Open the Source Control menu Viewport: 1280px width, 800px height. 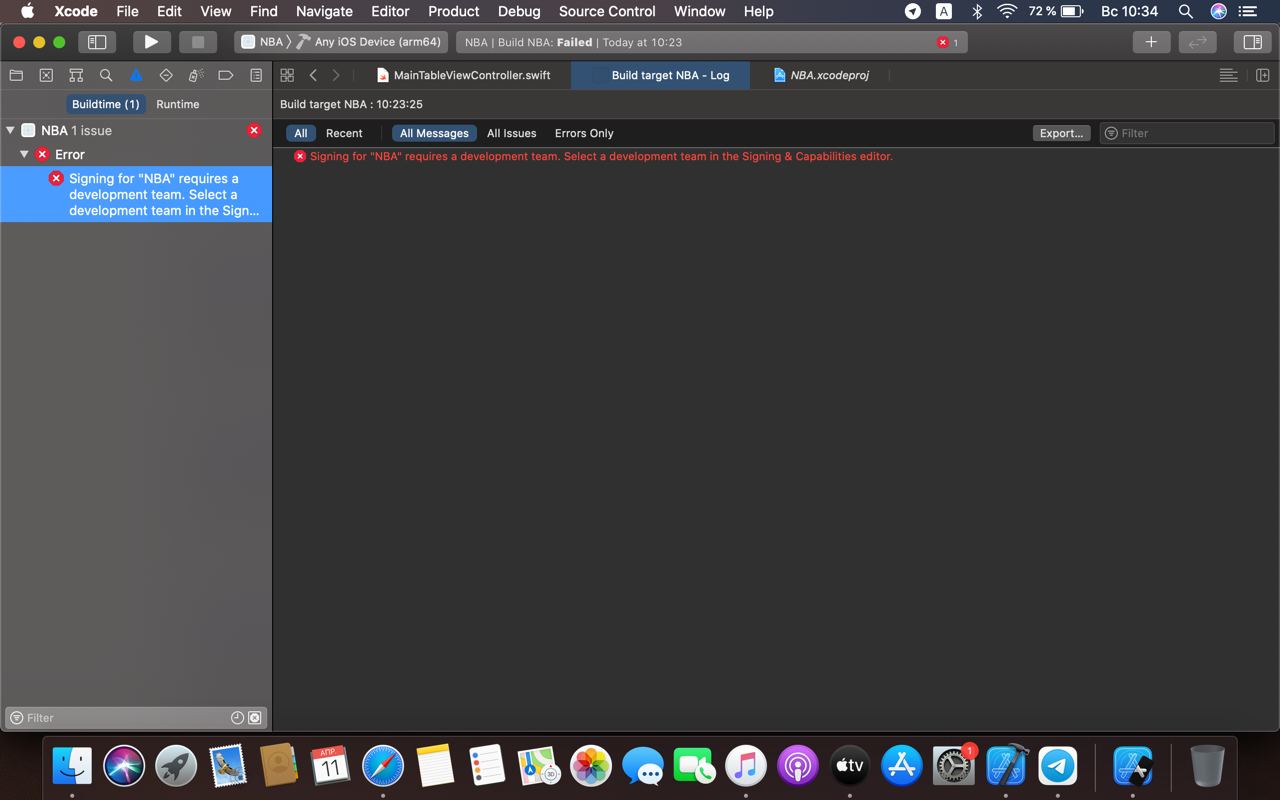(607, 11)
